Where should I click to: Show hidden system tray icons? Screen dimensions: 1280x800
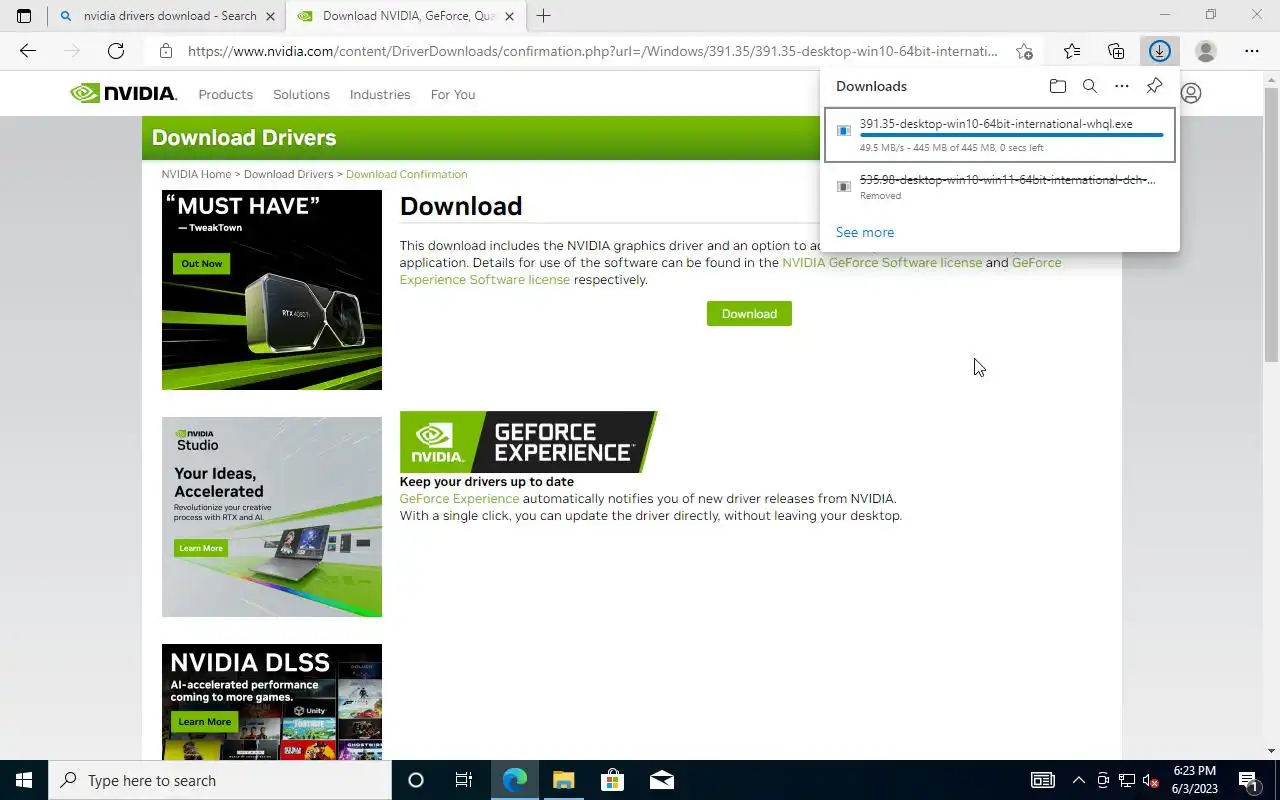(x=1078, y=780)
